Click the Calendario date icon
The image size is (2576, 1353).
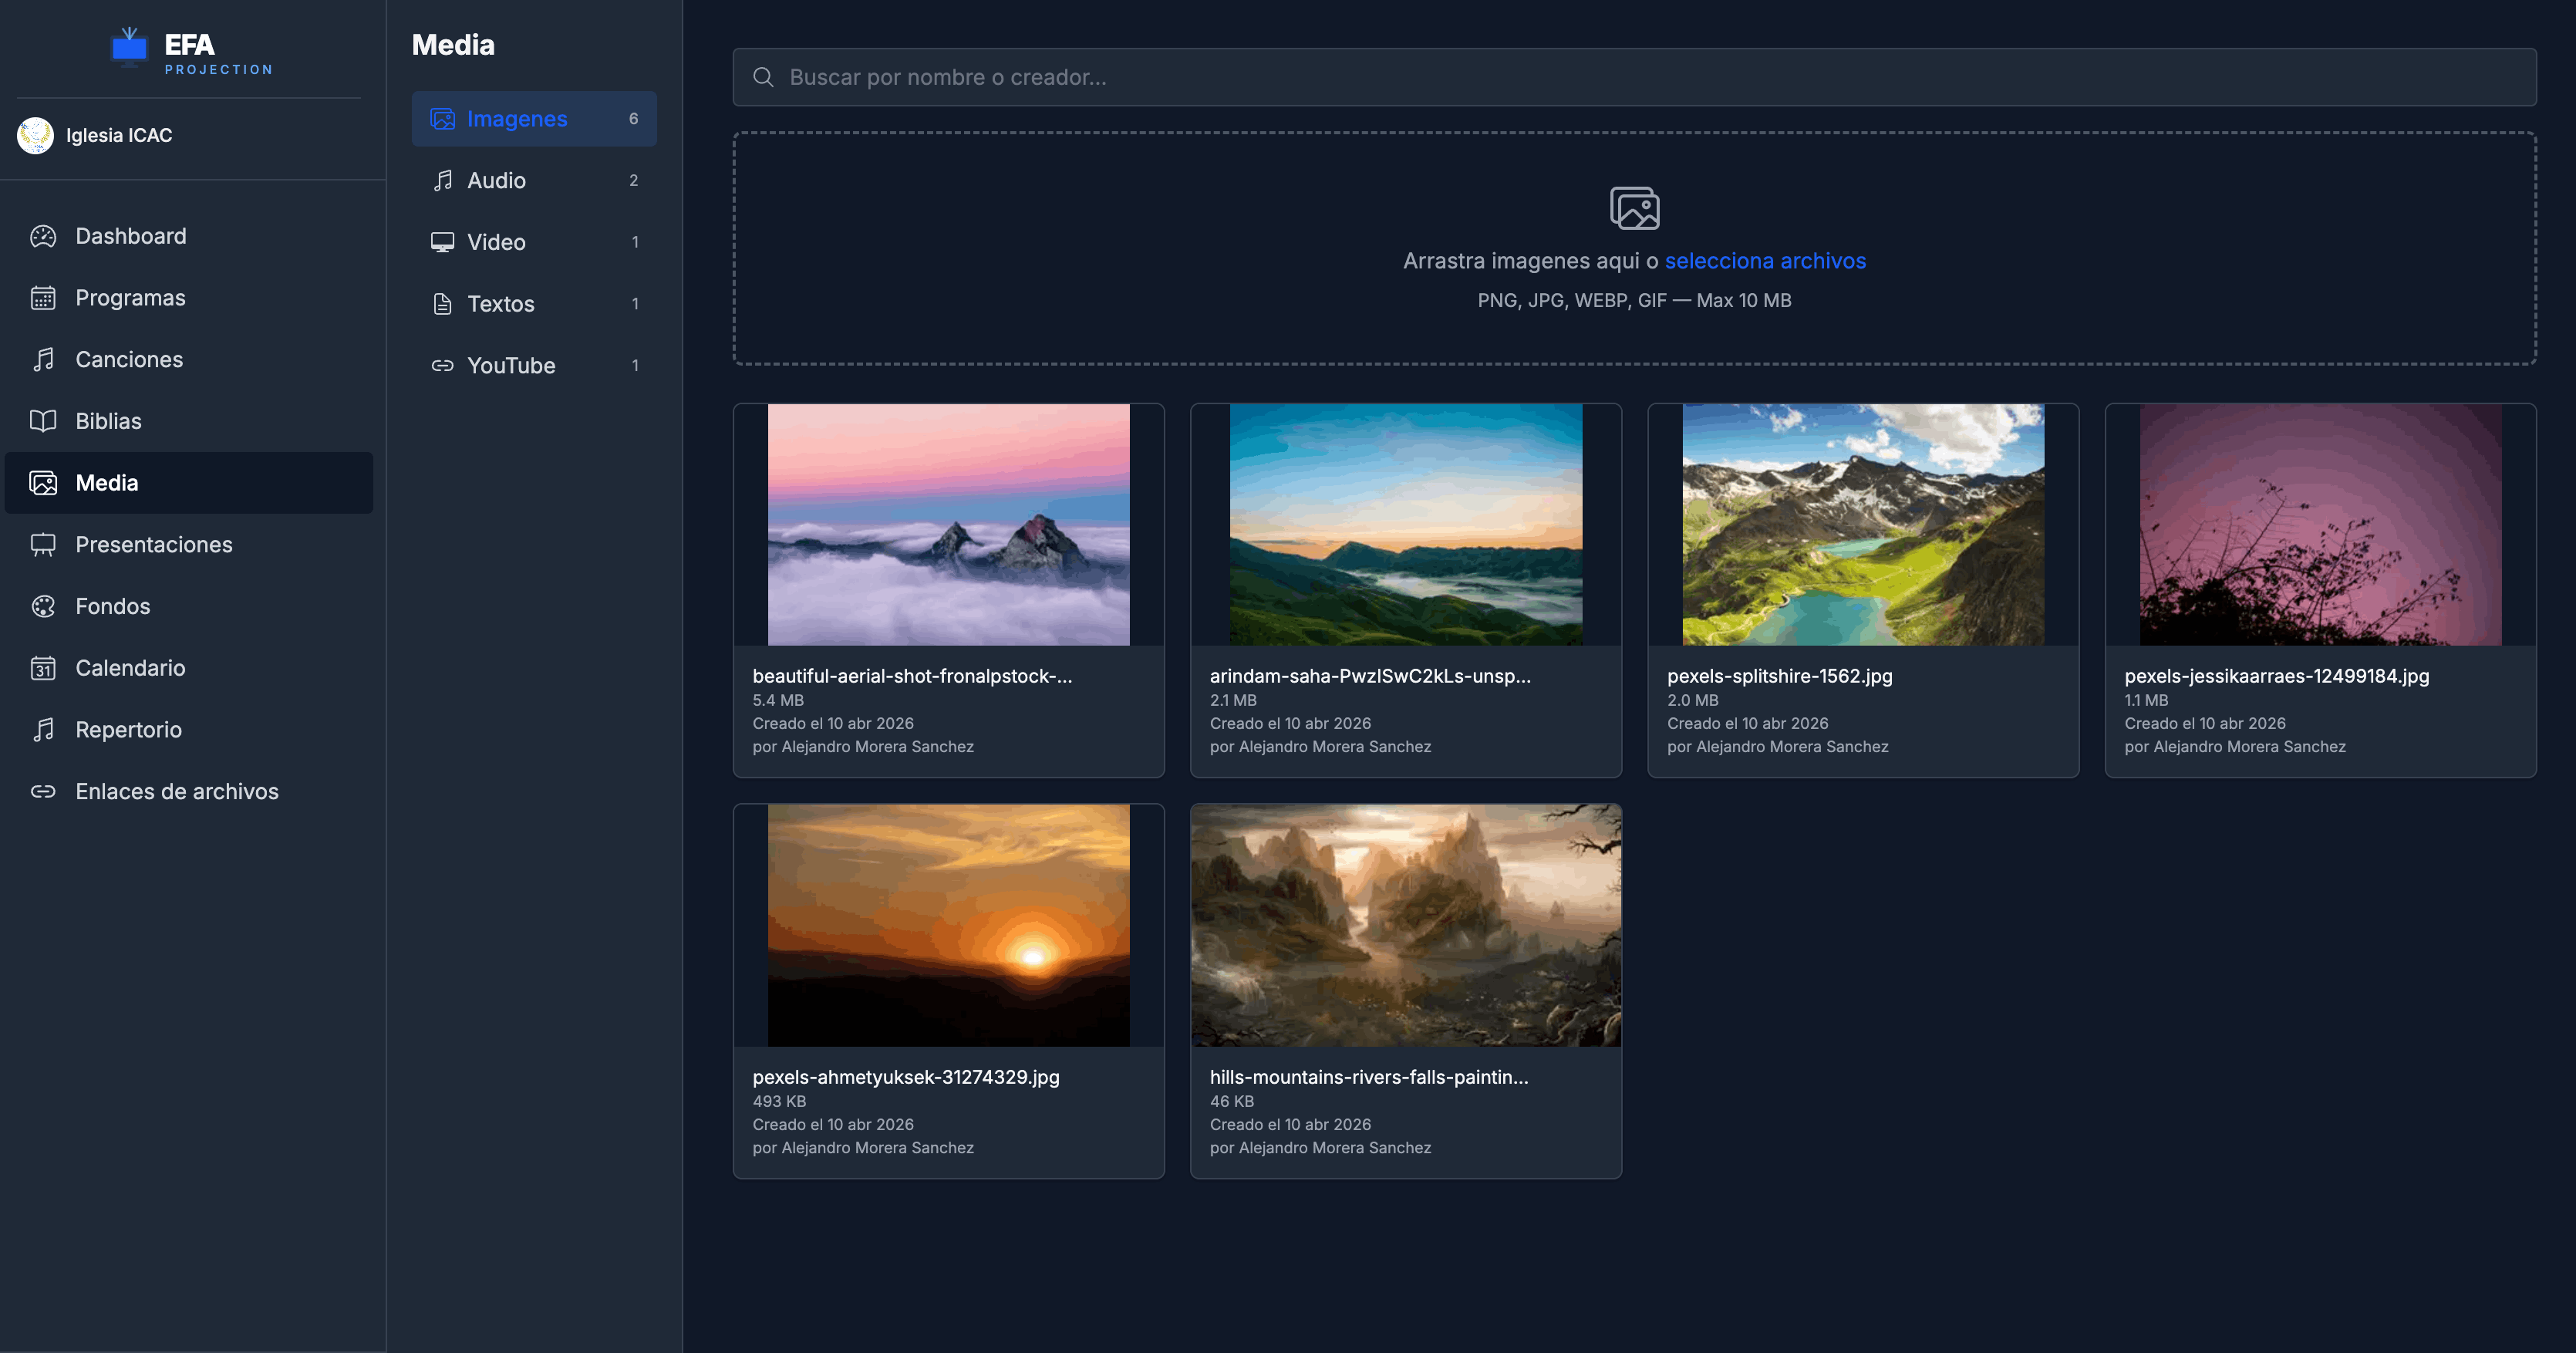tap(43, 668)
